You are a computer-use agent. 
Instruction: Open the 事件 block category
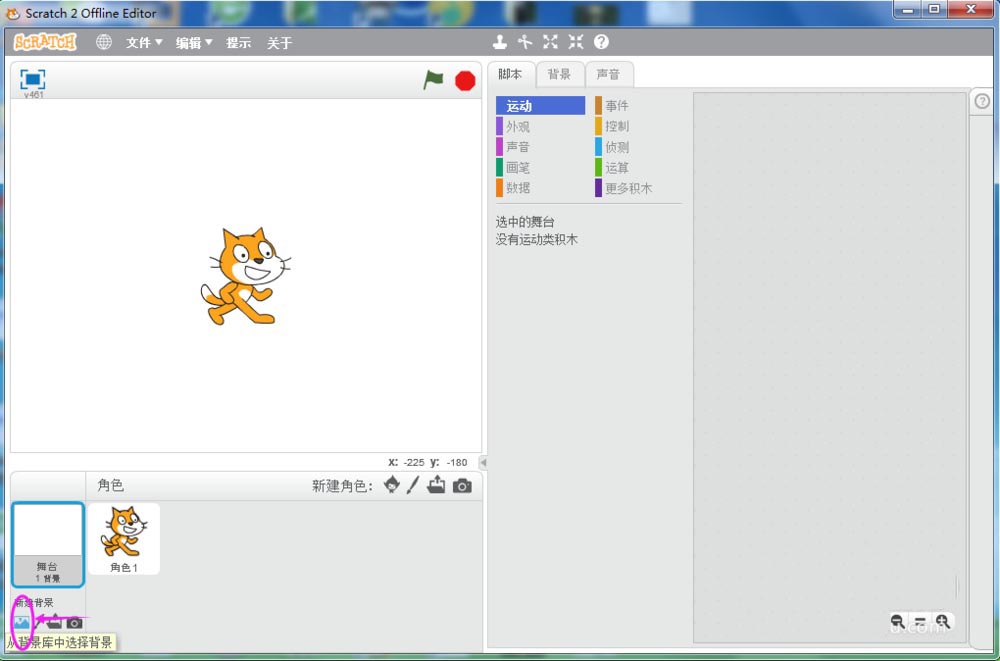[x=617, y=106]
